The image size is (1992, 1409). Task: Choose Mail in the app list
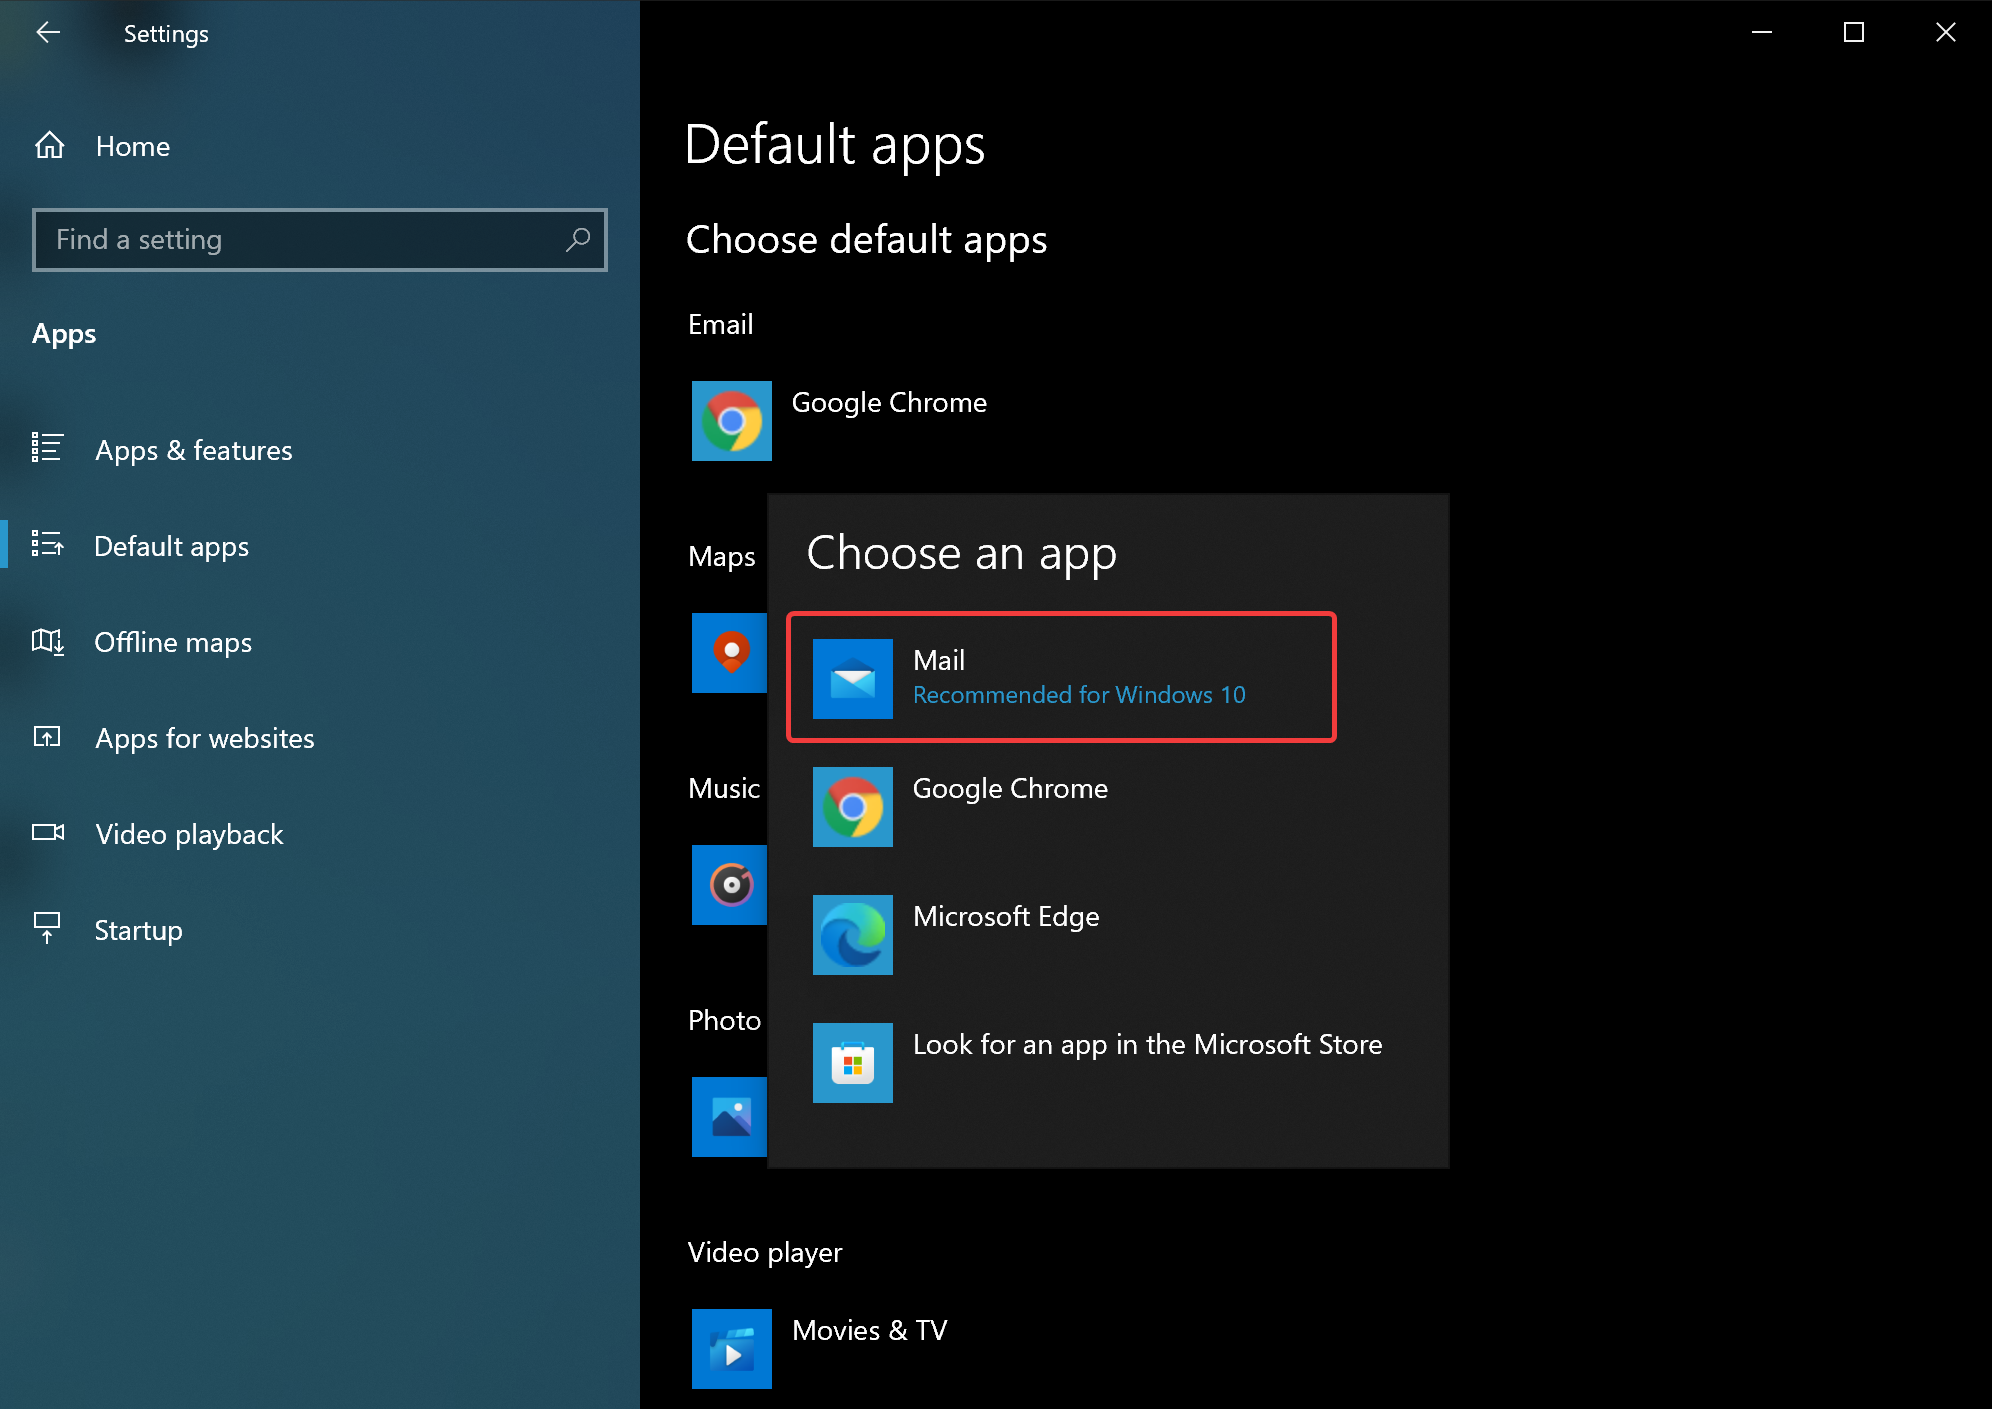1062,677
